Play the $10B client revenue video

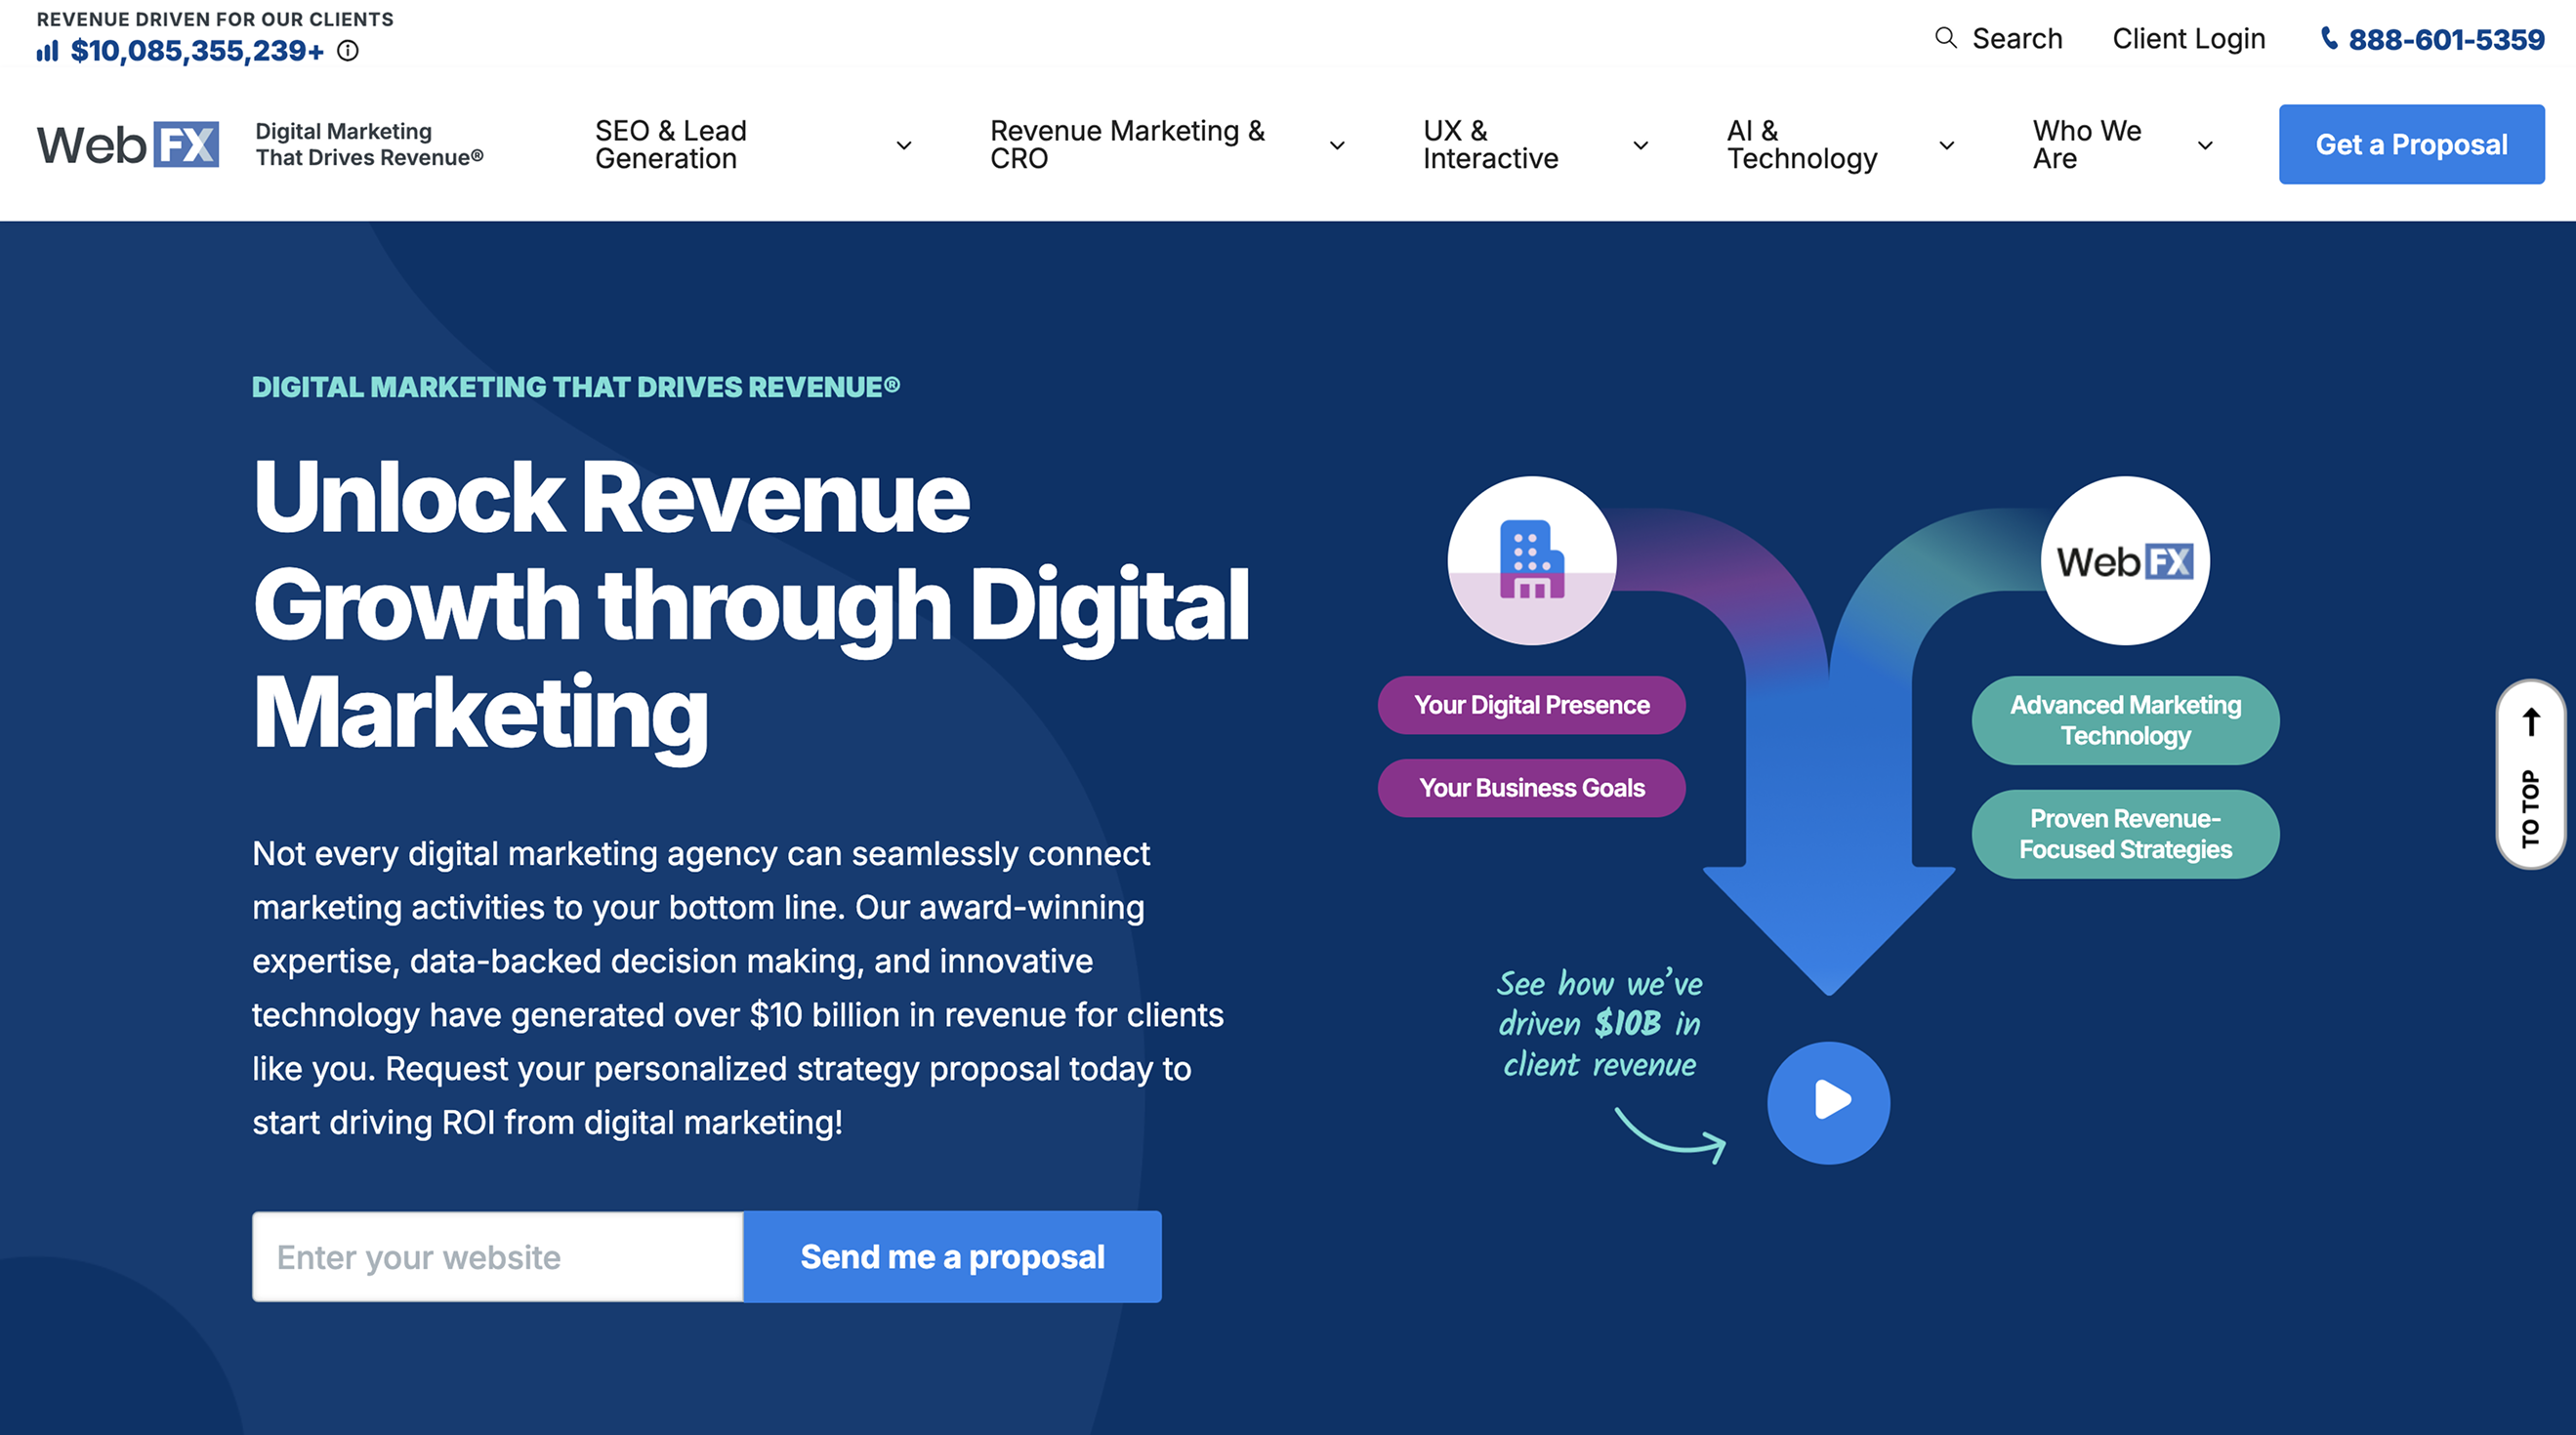(1828, 1102)
